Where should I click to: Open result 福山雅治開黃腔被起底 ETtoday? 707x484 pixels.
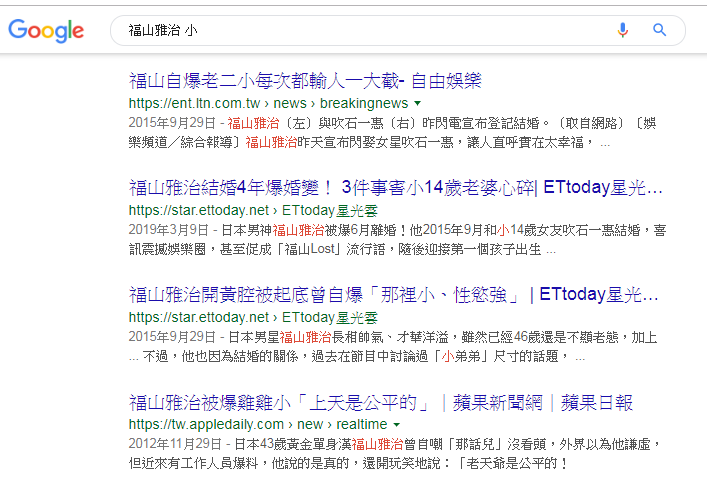tap(394, 295)
